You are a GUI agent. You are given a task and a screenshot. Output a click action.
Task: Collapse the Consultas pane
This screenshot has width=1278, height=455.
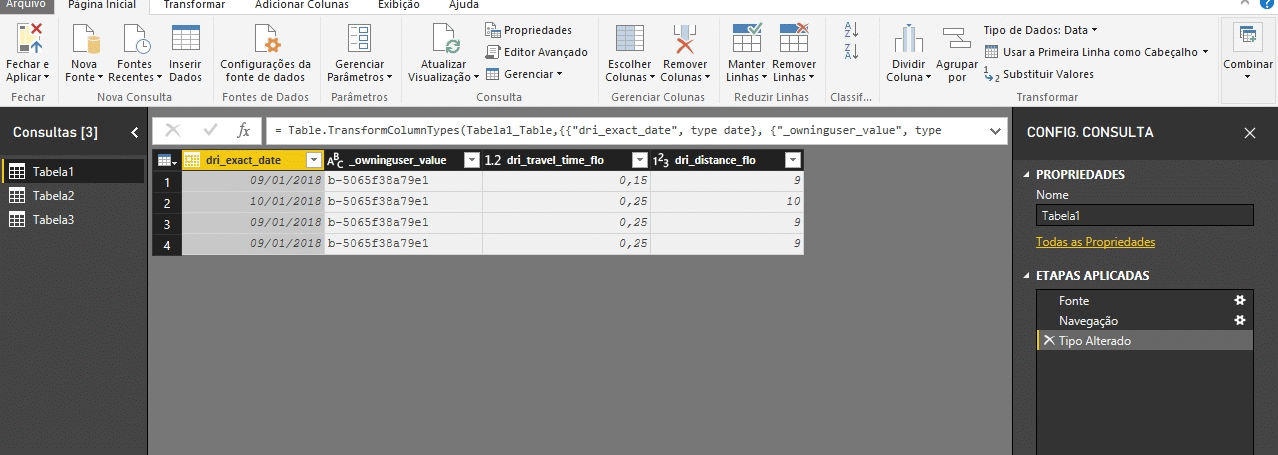tap(135, 132)
